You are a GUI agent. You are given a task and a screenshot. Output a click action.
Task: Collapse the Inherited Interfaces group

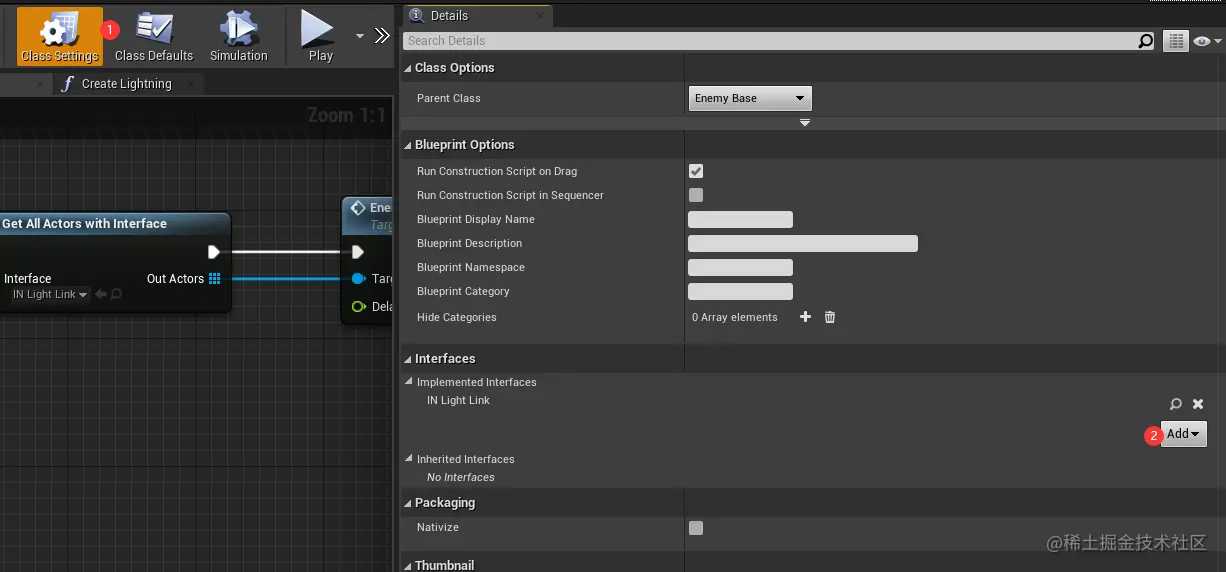409,459
